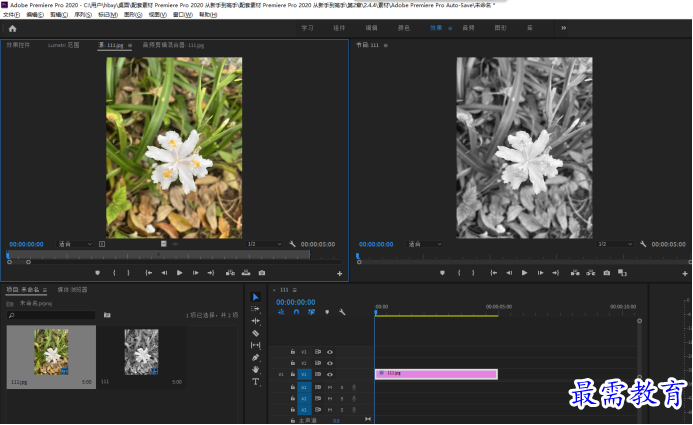The width and height of the screenshot is (693, 425).
Task: Open comparison view in Program monitor
Action: [622, 273]
